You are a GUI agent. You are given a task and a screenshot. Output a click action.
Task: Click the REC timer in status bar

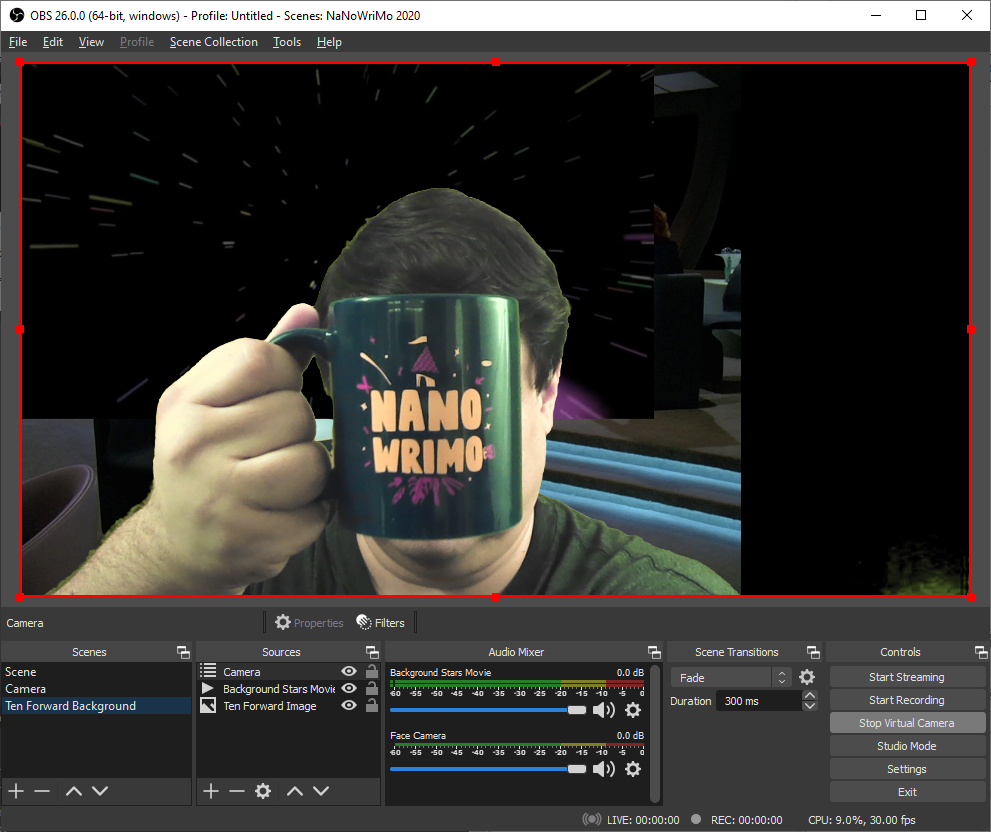746,820
